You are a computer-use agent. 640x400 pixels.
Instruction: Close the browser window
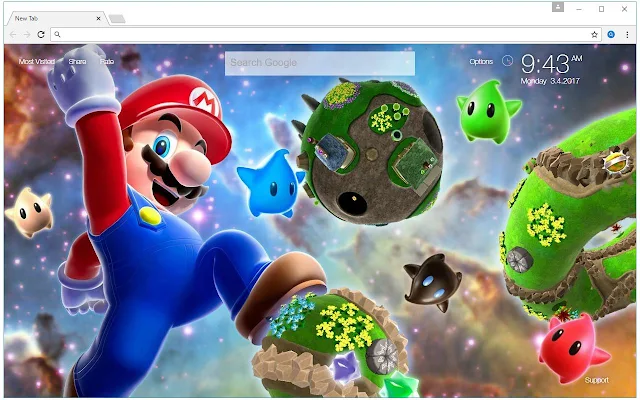click(x=624, y=9)
